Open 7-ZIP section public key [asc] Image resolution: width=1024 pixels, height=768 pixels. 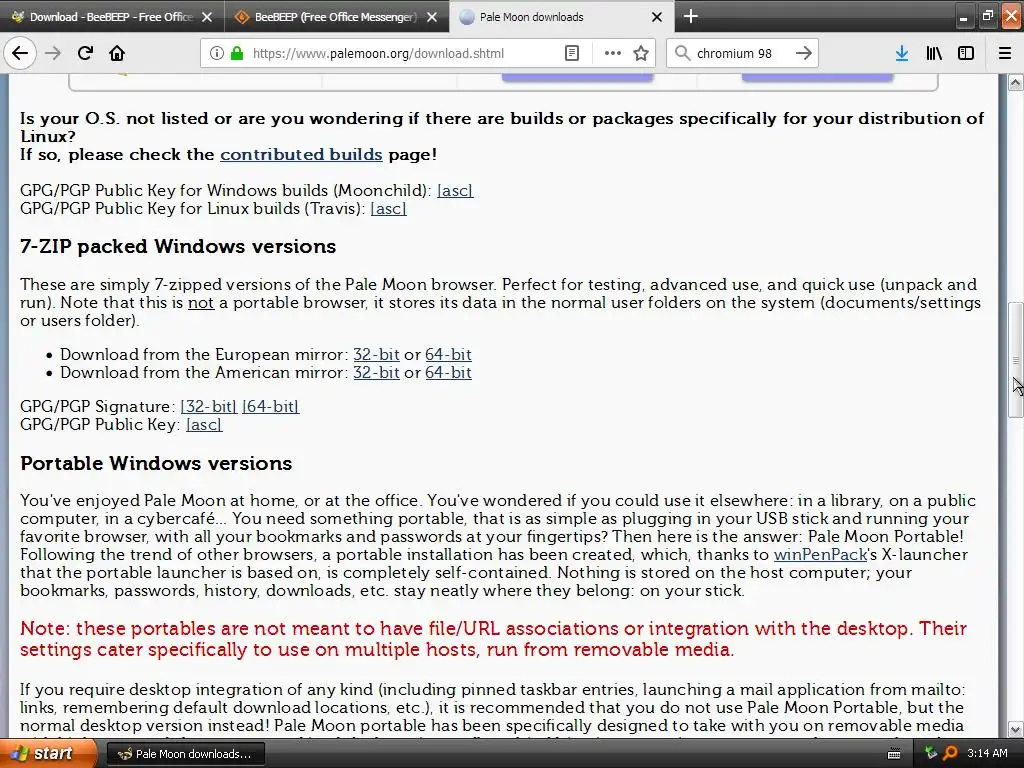[x=204, y=425]
